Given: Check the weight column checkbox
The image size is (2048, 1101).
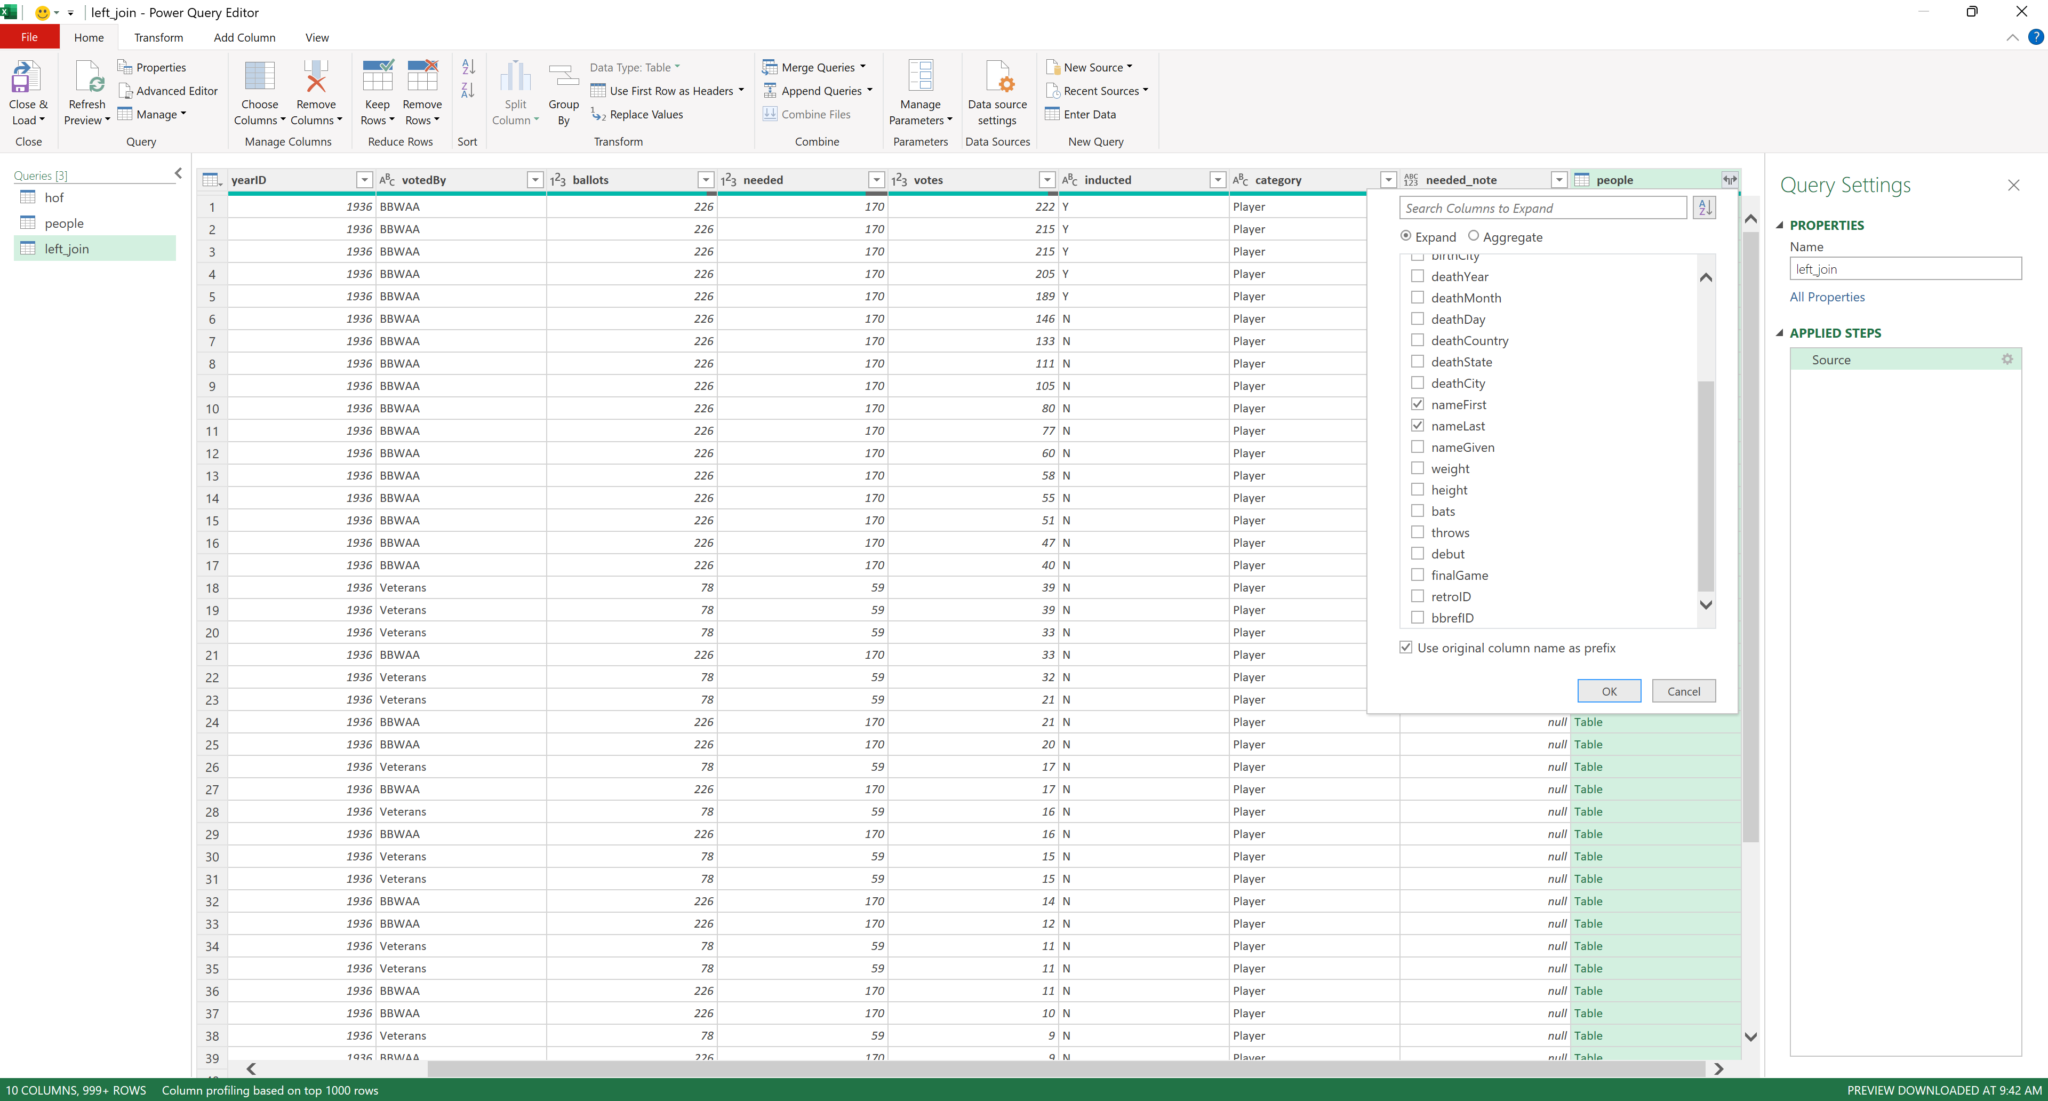Looking at the screenshot, I should coord(1418,468).
